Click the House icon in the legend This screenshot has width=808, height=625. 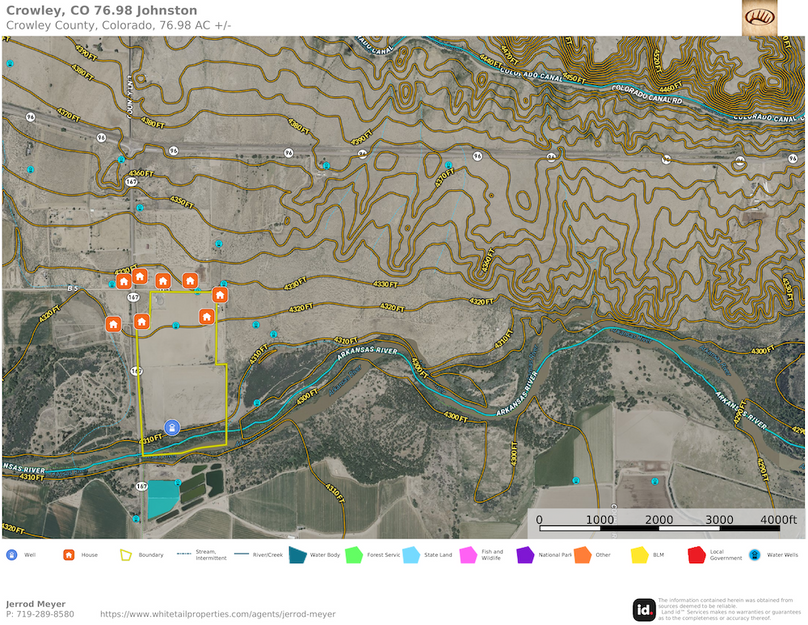click(69, 554)
